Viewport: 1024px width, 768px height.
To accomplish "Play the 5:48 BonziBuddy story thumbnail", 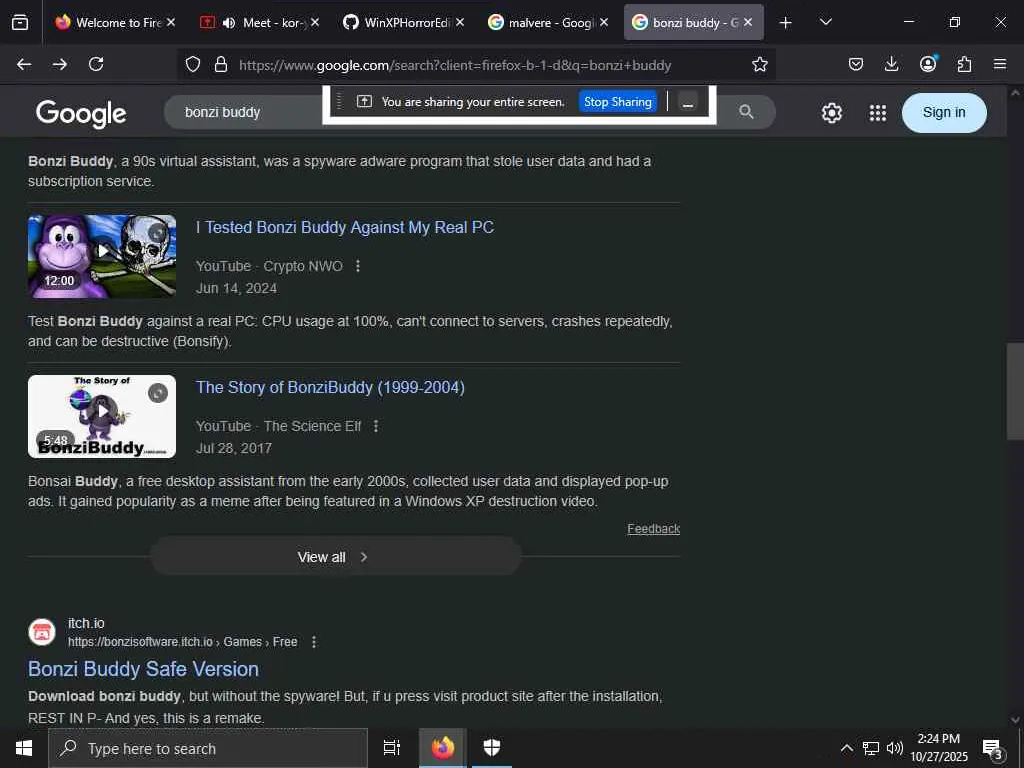I will pos(102,416).
